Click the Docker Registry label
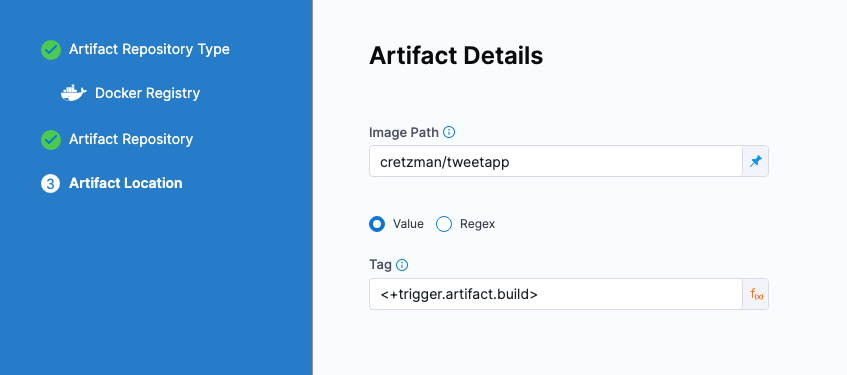The image size is (847, 375). tap(147, 93)
